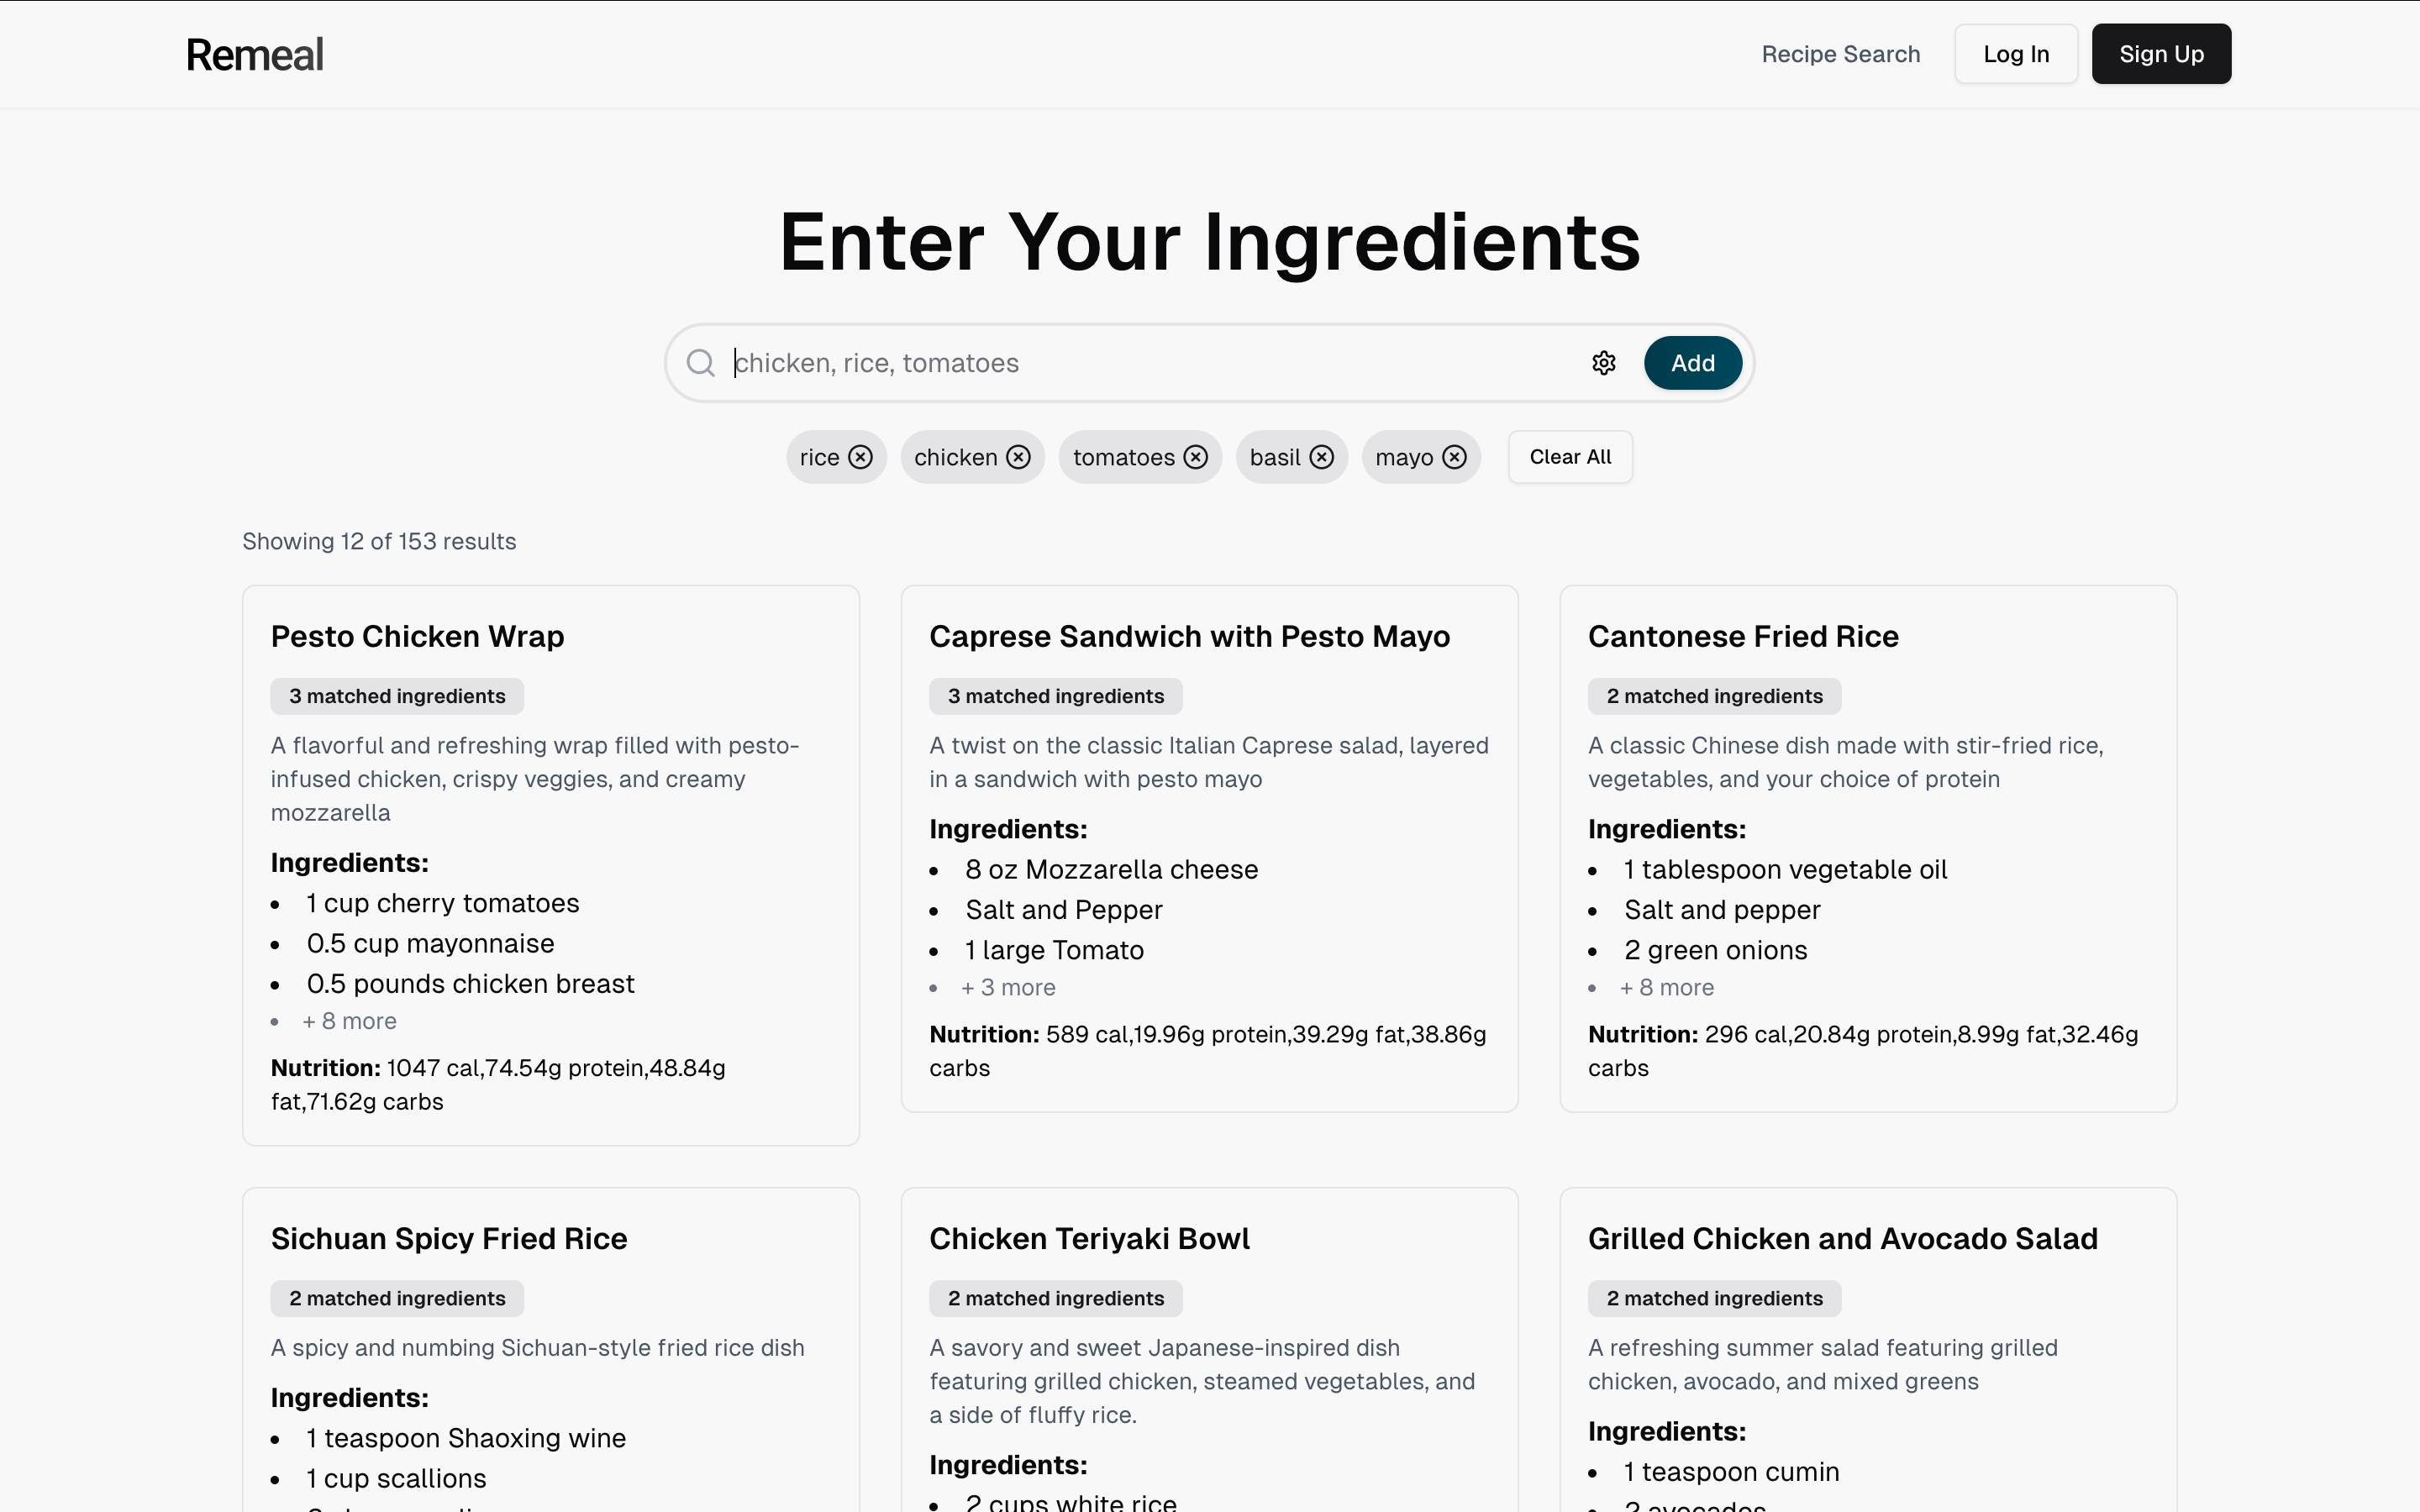The height and width of the screenshot is (1512, 2420).
Task: Remove the rice ingredient tag
Action: [x=860, y=457]
